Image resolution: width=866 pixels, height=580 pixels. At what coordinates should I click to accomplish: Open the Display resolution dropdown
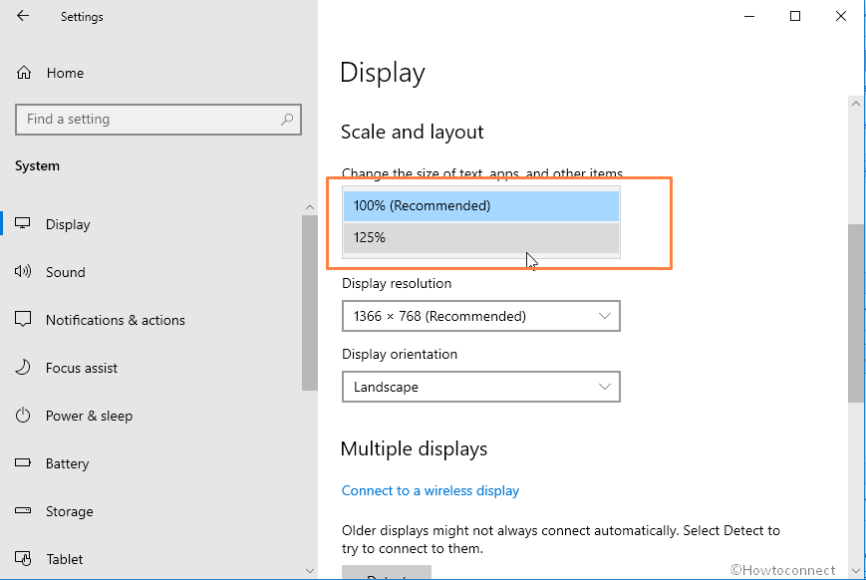[481, 316]
